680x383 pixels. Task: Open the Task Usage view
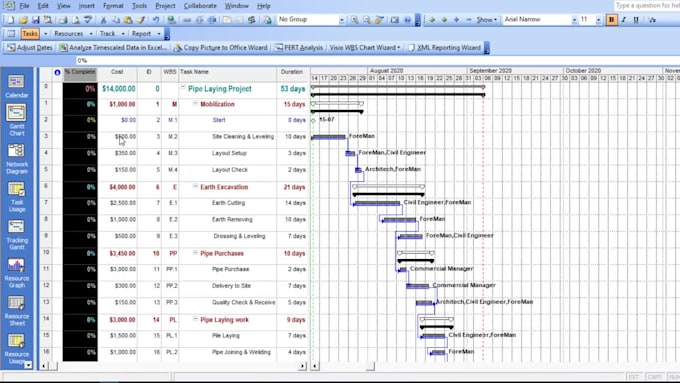pyautogui.click(x=16, y=197)
